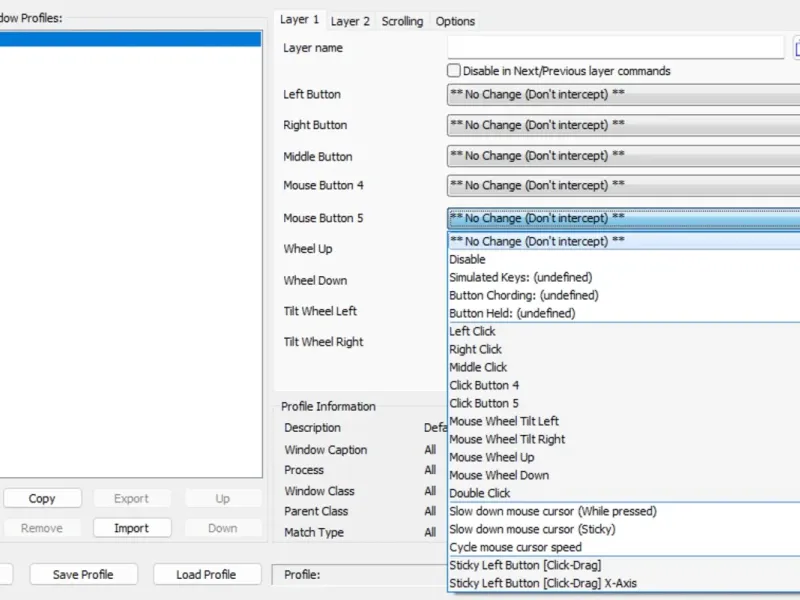Click the Parent Class row label
The width and height of the screenshot is (800, 600).
(x=316, y=511)
